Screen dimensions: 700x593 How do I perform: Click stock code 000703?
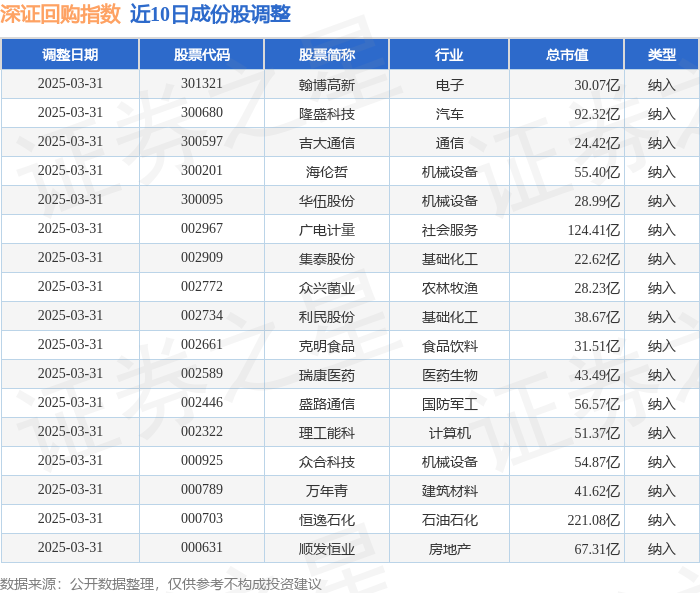click(202, 519)
